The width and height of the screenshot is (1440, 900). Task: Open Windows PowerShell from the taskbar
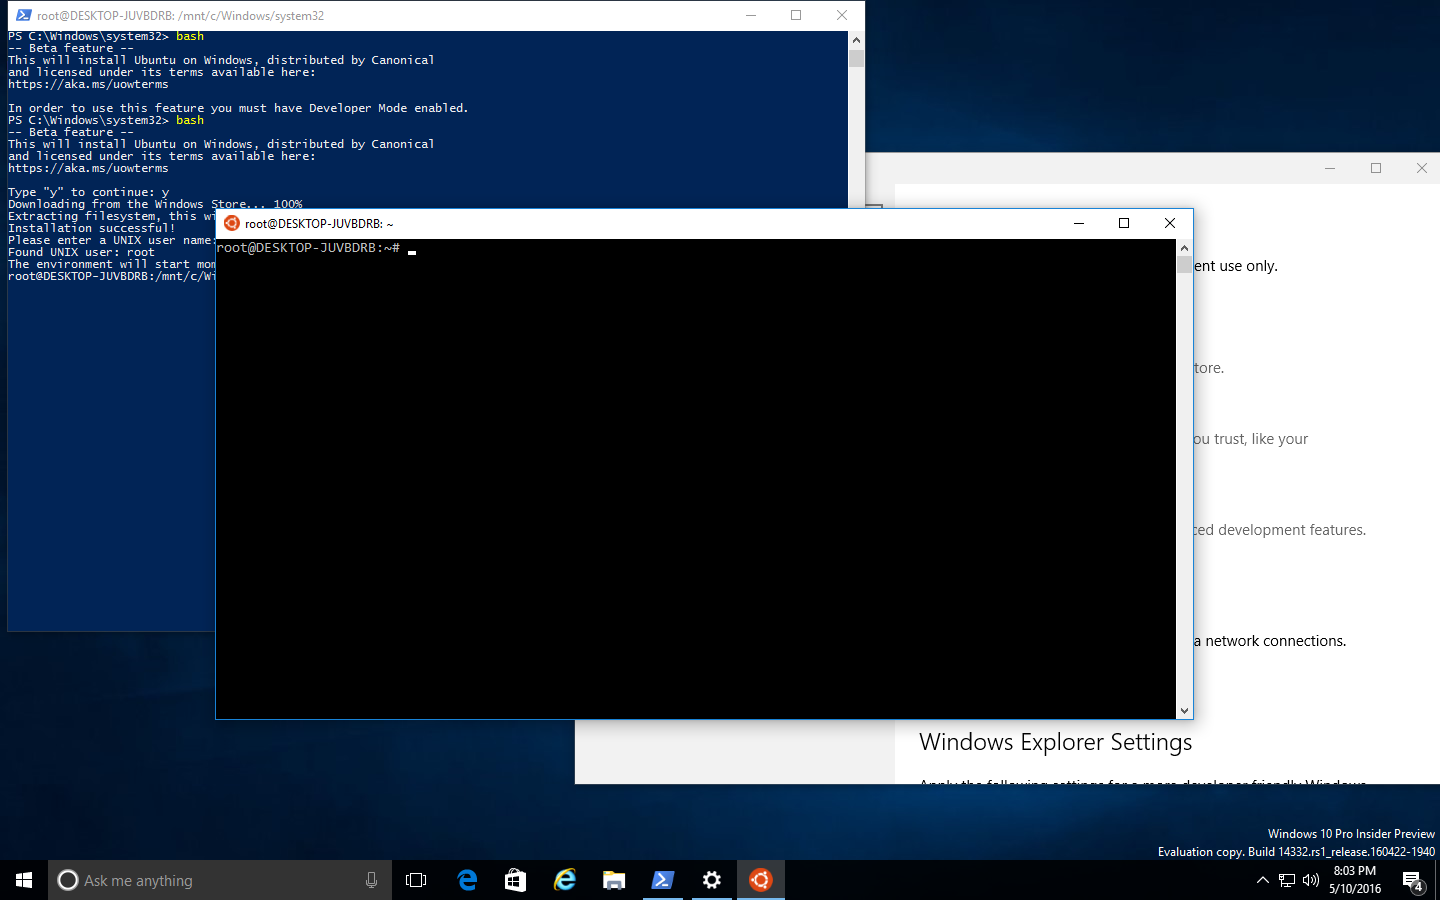pos(662,880)
